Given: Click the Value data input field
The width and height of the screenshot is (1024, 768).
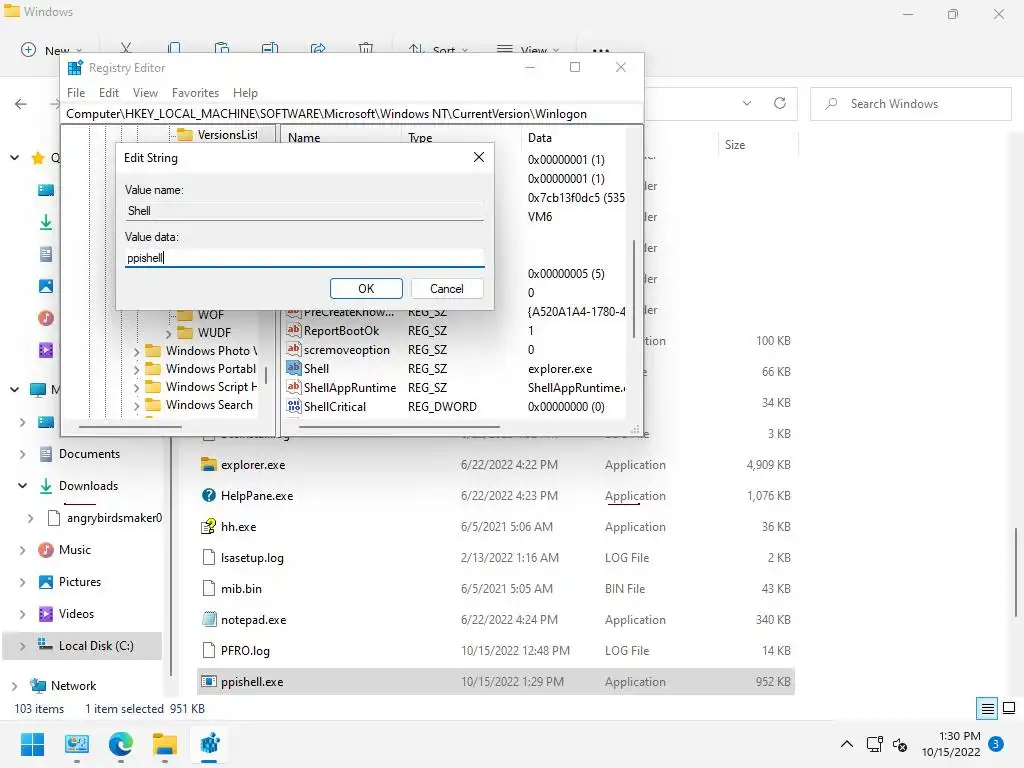Looking at the screenshot, I should (304, 258).
